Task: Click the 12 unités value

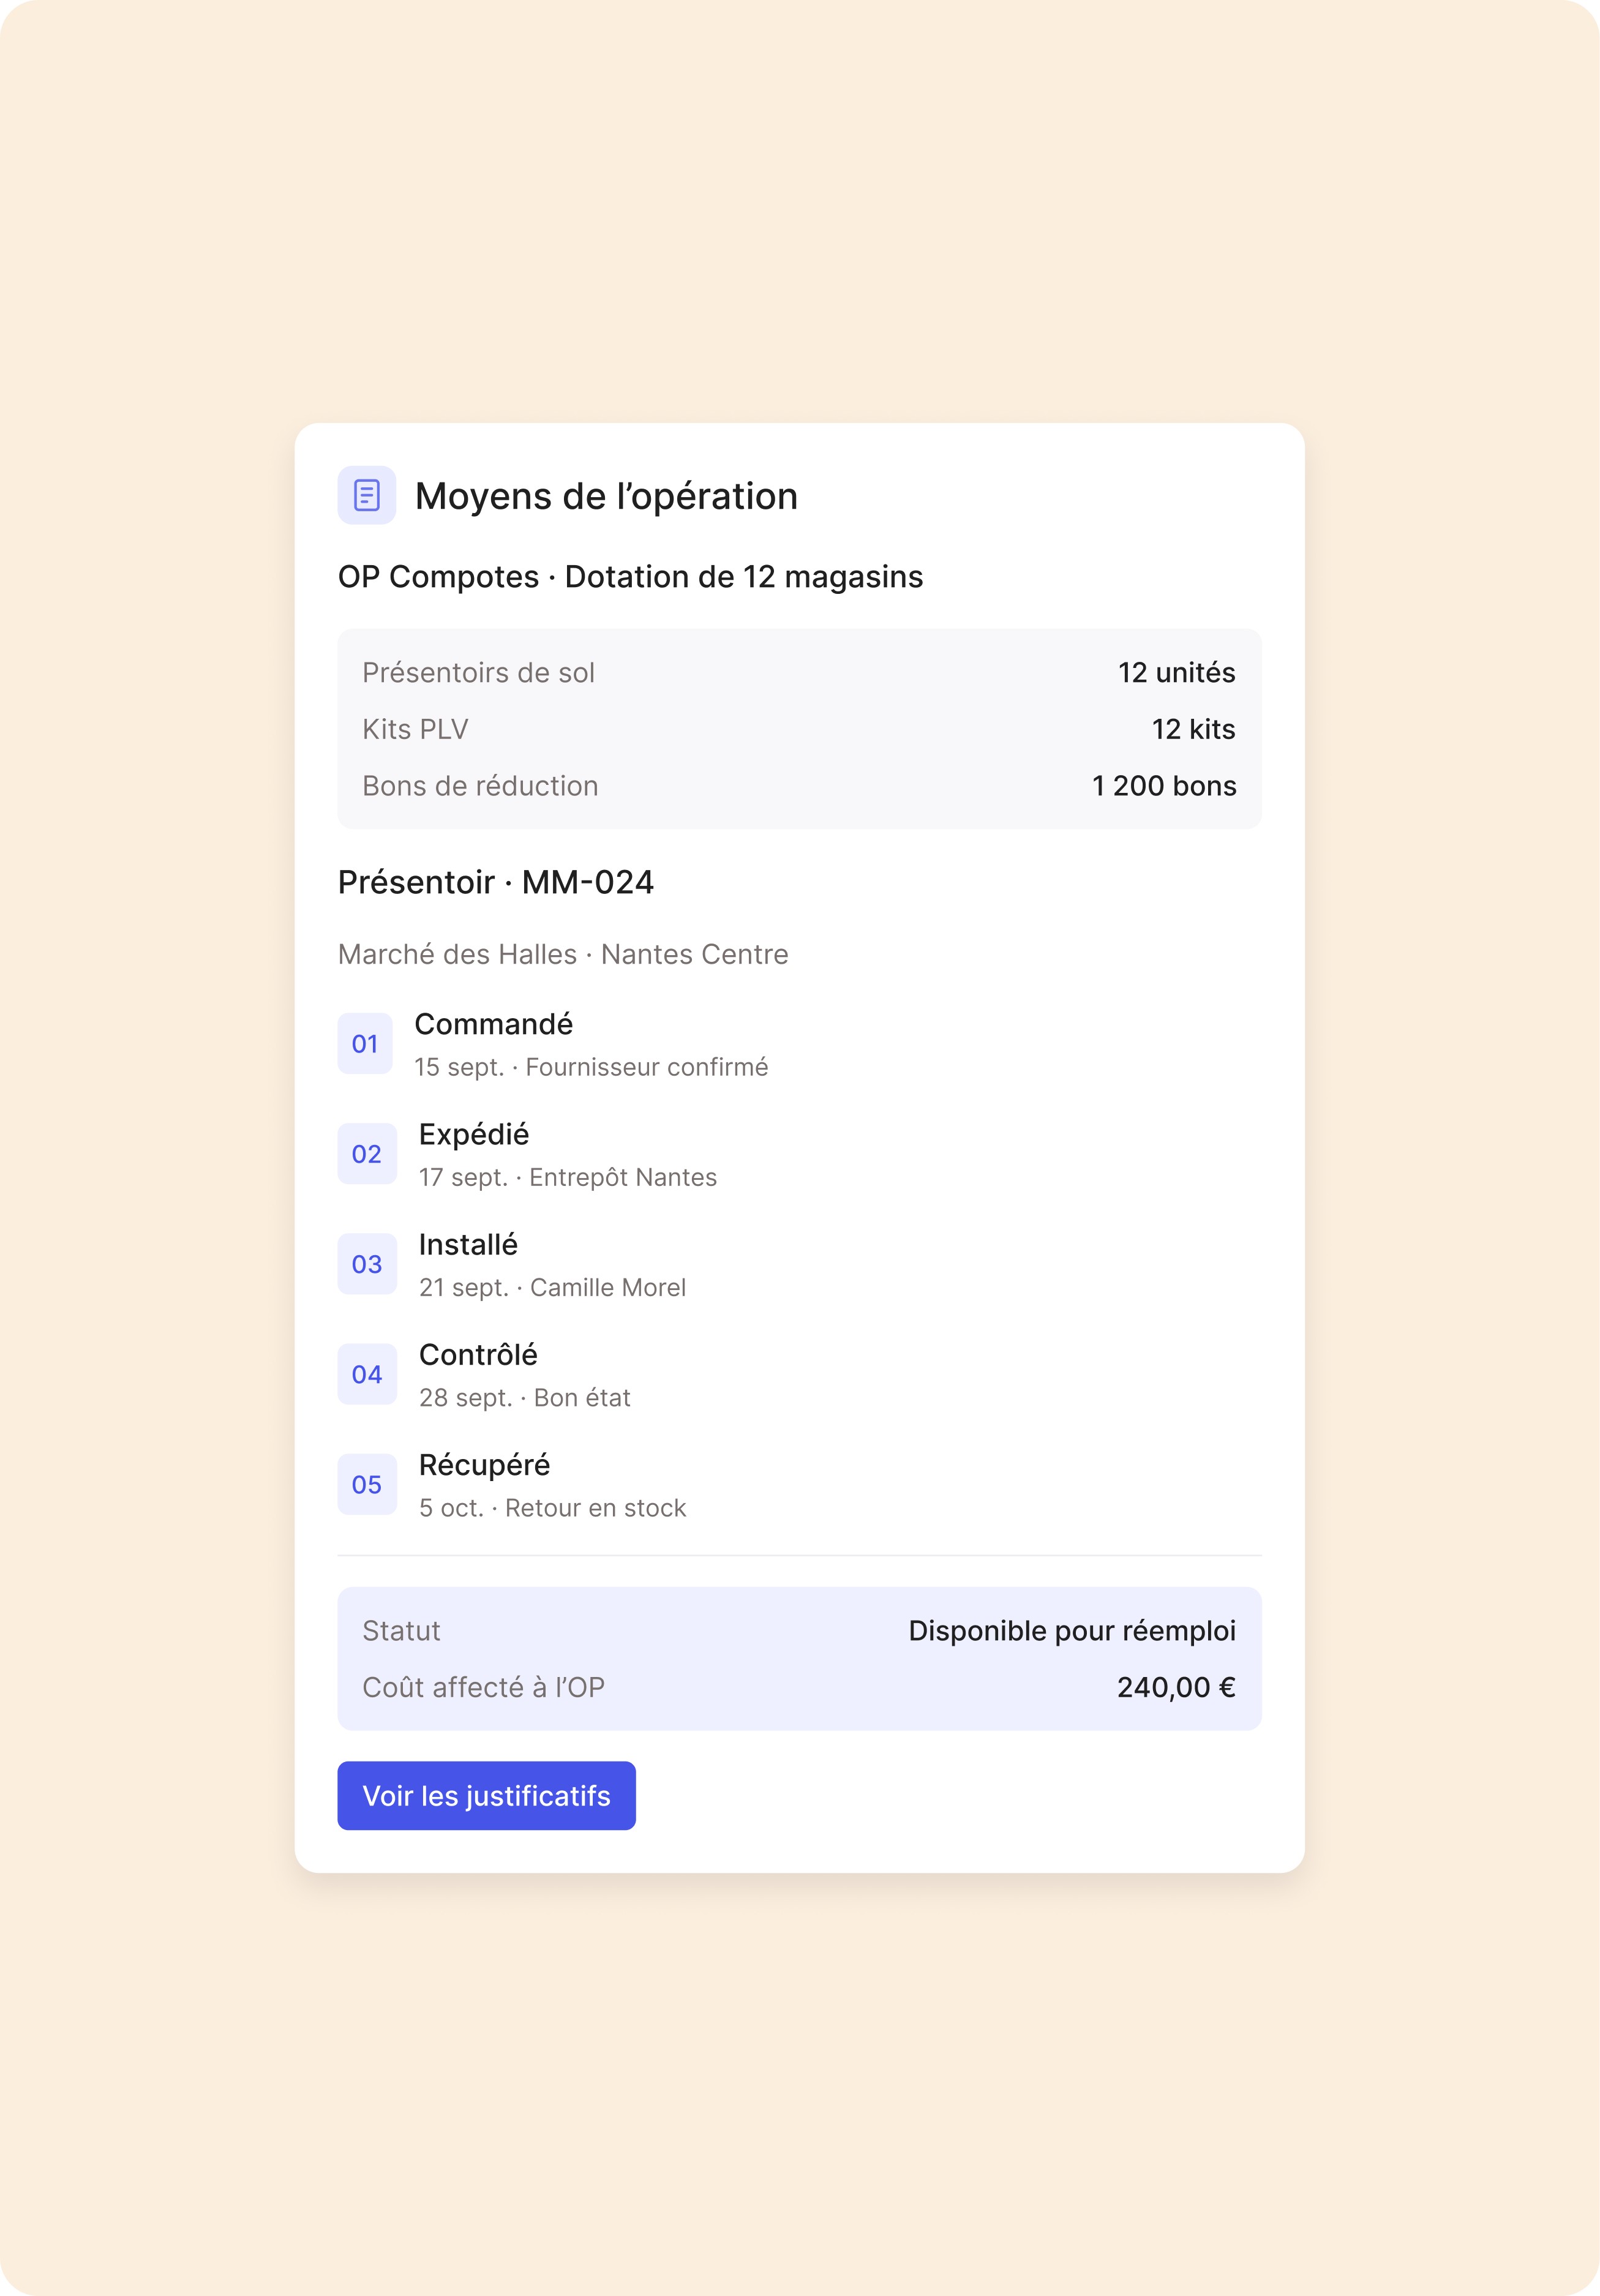Action: [1176, 673]
